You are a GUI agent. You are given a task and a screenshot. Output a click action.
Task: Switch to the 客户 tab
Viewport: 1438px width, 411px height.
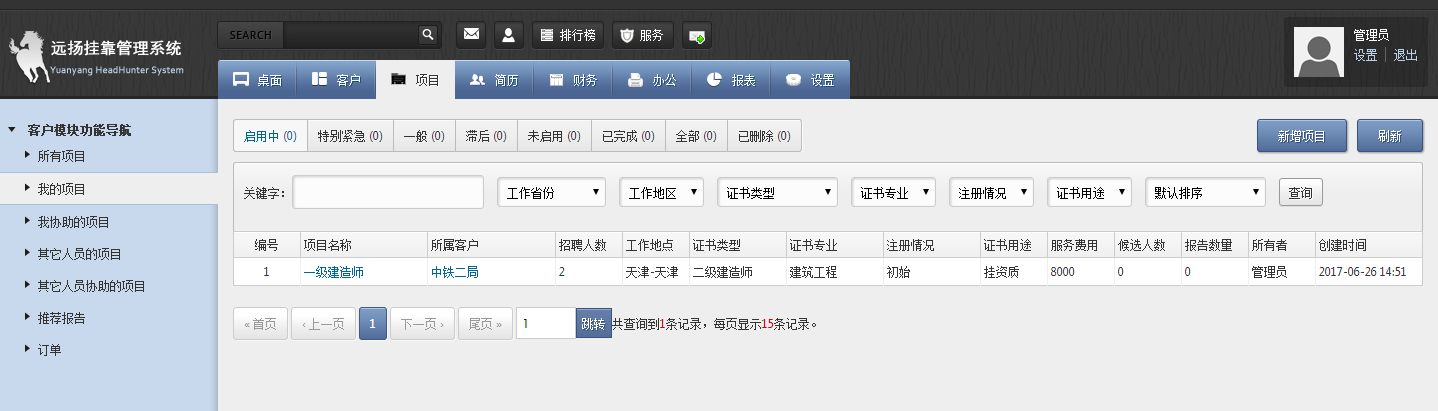pyautogui.click(x=336, y=80)
